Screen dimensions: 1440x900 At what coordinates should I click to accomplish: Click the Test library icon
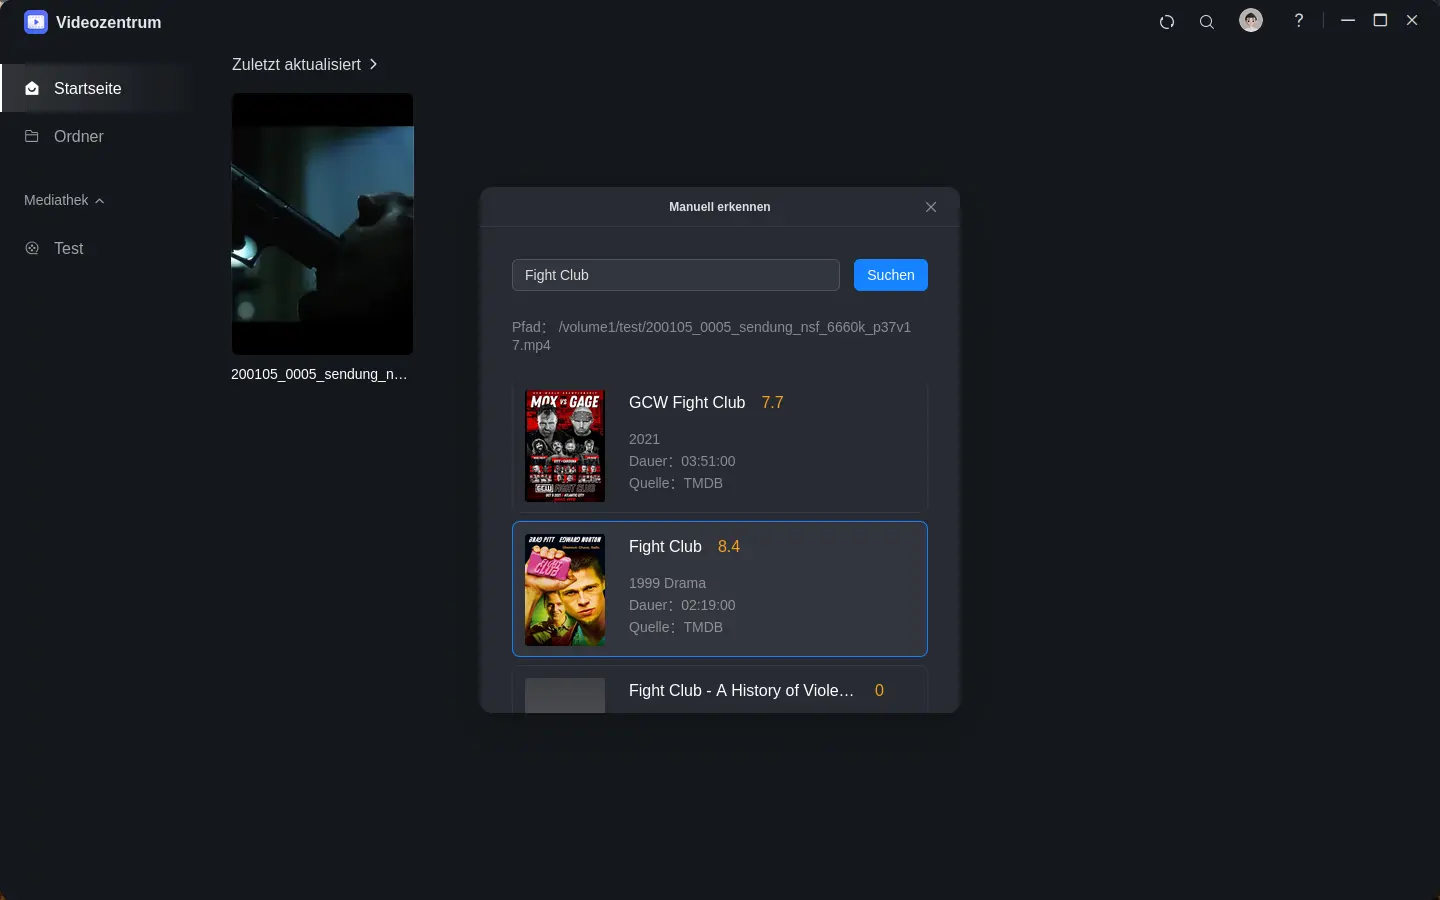(32, 249)
